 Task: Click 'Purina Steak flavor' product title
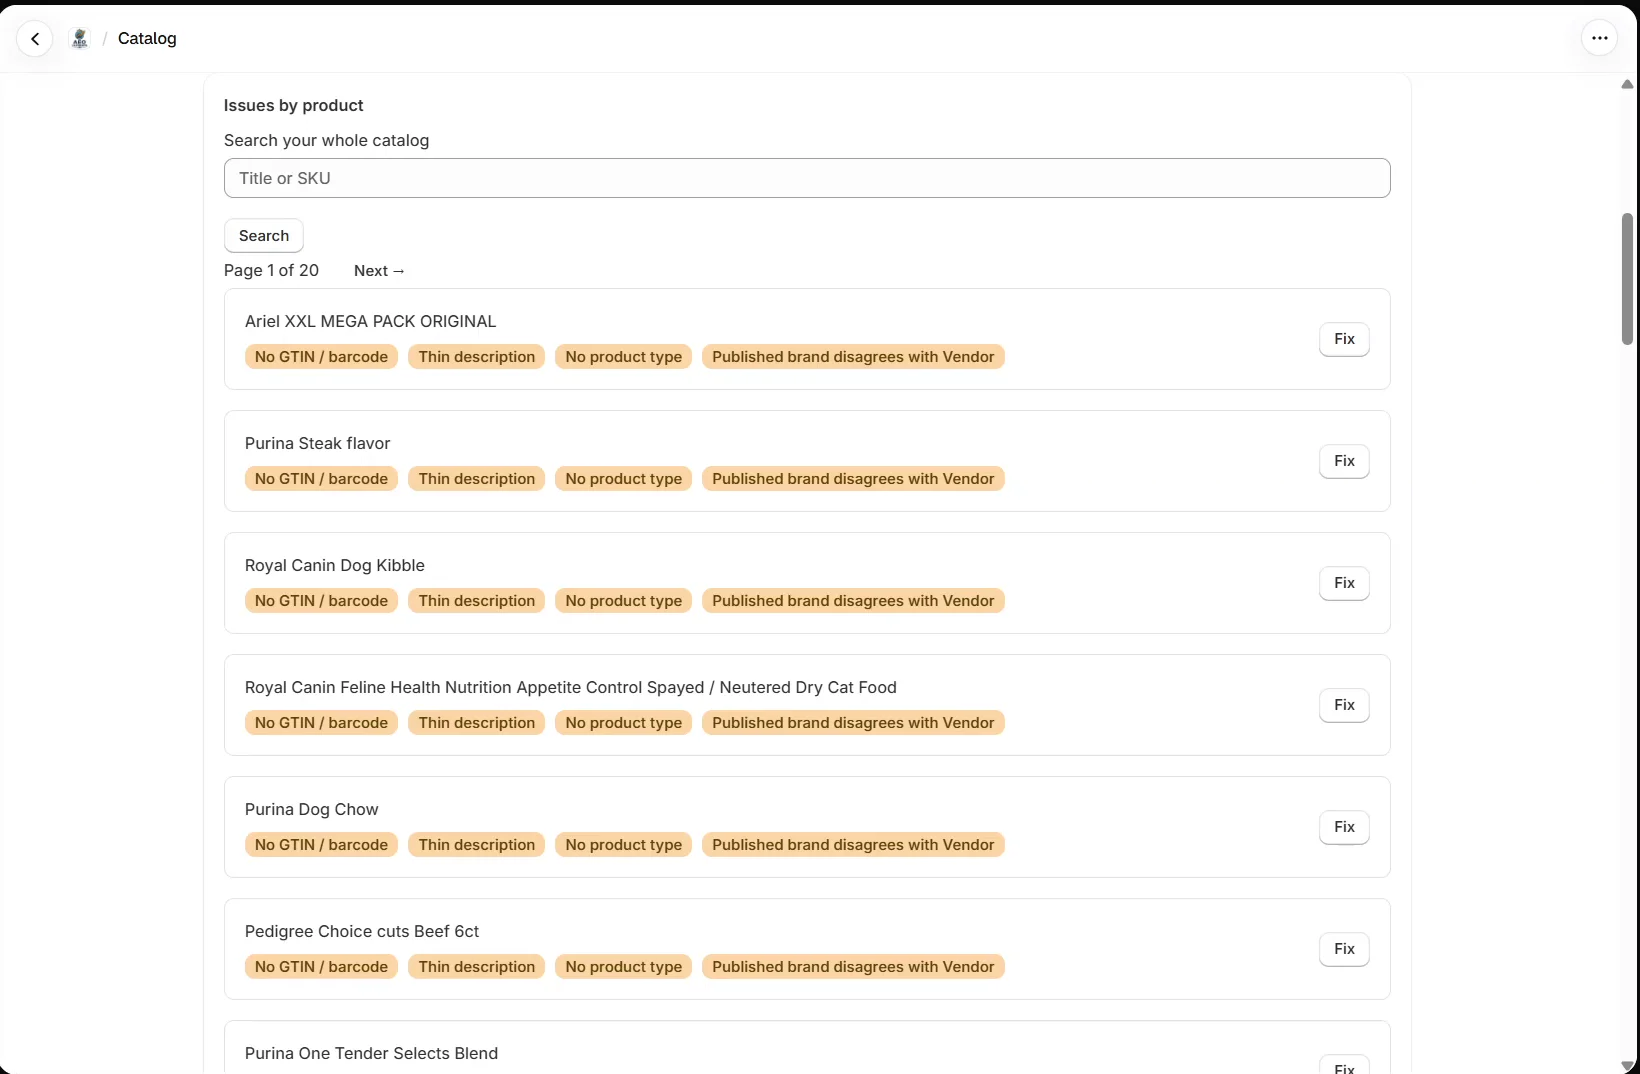pos(317,444)
